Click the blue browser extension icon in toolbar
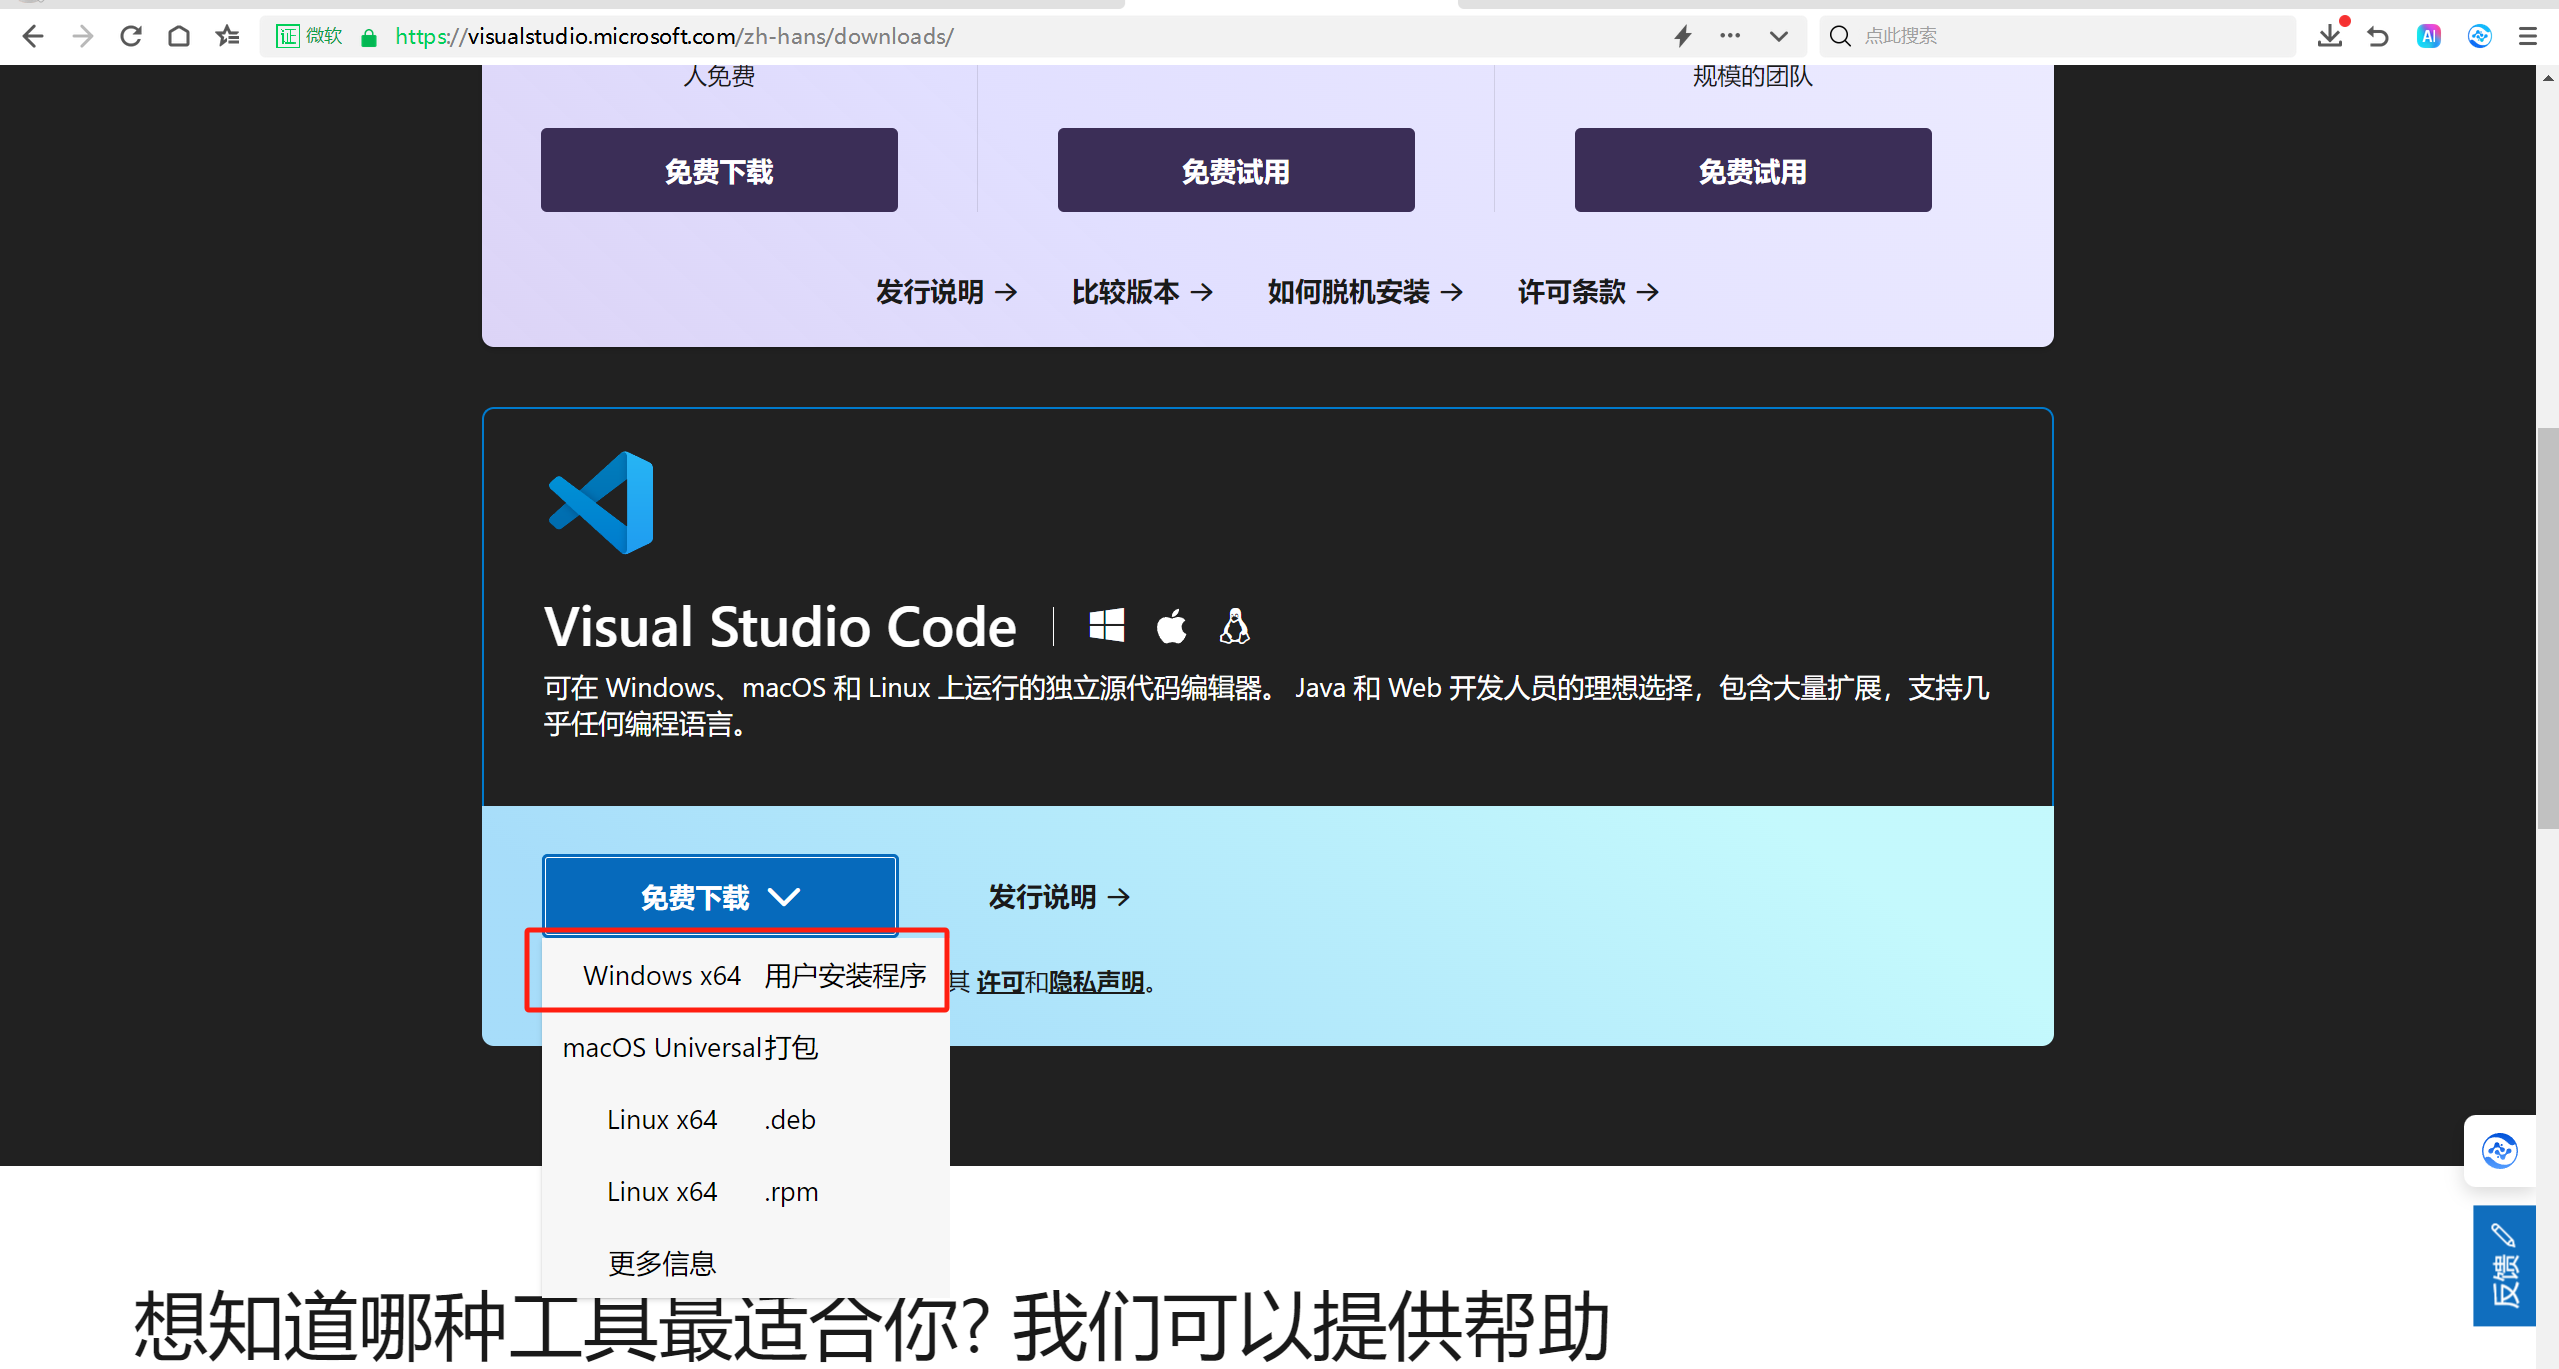 [x=2479, y=37]
